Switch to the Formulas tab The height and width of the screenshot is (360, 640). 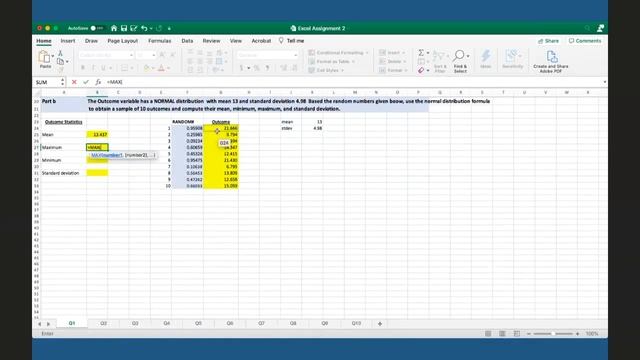160,41
